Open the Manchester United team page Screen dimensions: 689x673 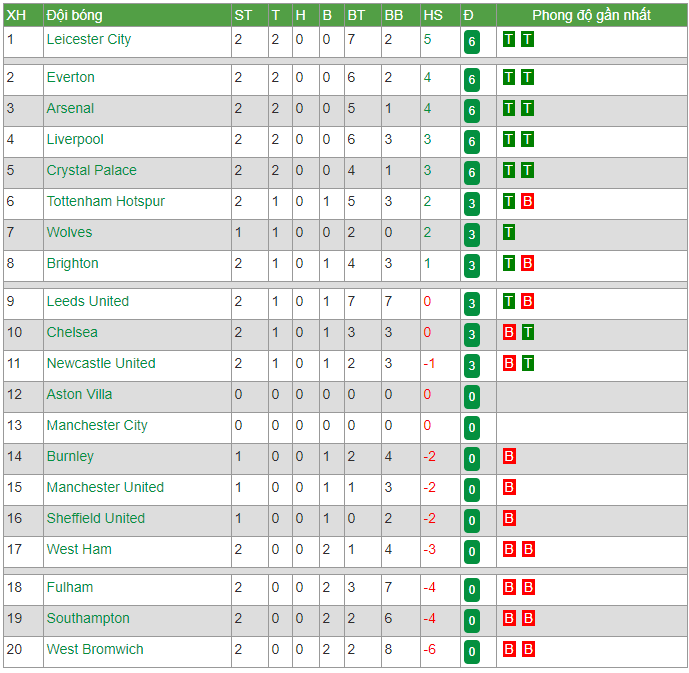[x=105, y=488]
